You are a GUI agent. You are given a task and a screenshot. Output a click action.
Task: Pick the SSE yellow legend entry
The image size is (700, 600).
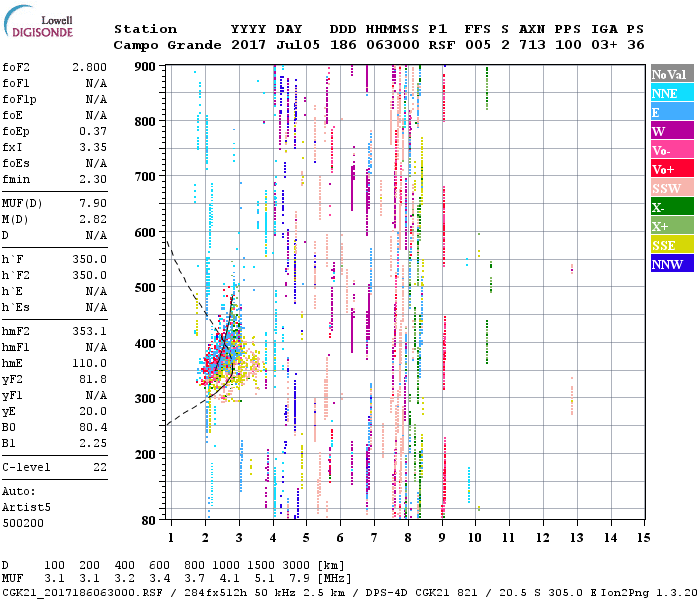(671, 245)
